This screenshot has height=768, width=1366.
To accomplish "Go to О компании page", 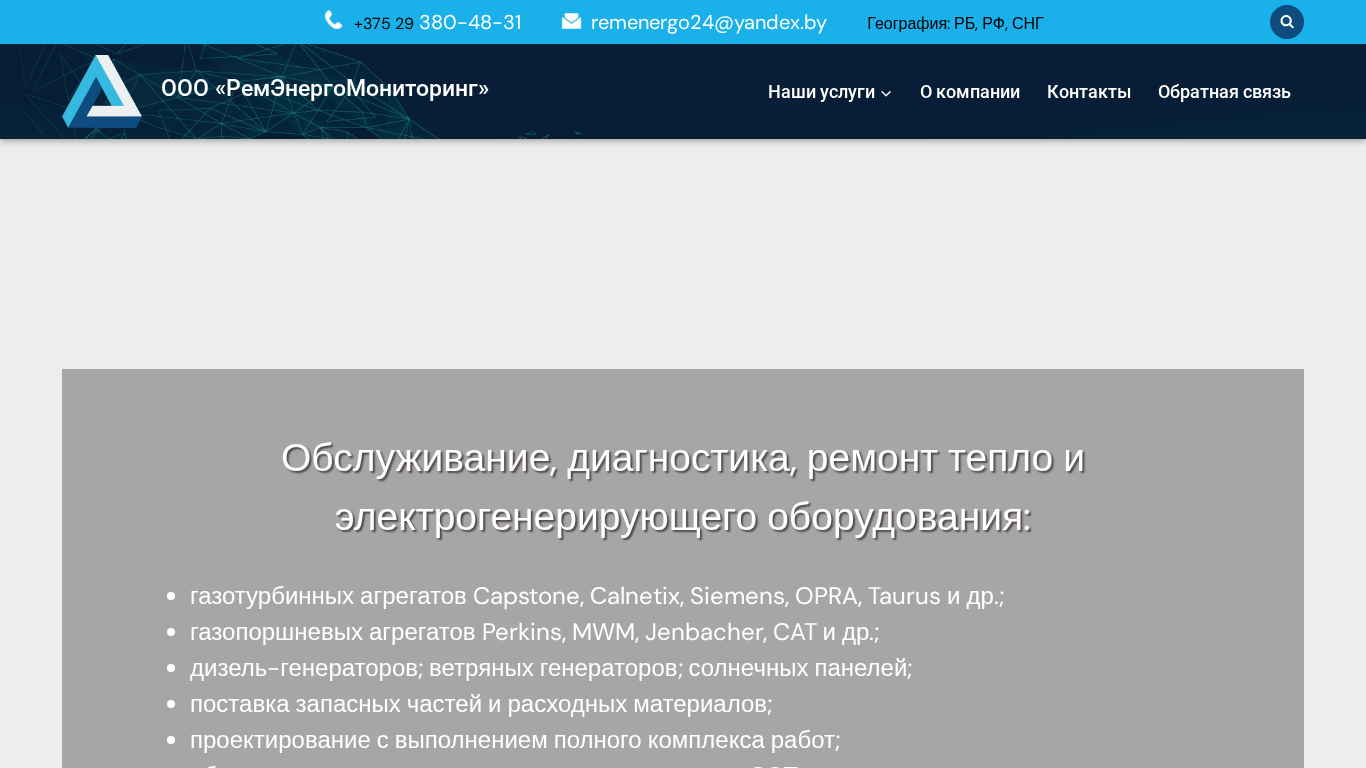I will click(970, 92).
